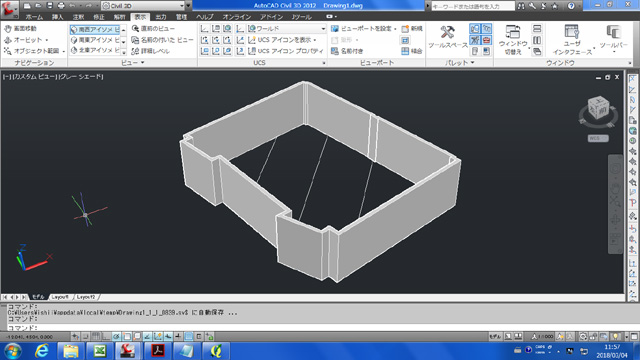This screenshot has width=640, height=360.
Task: Click the Toolspace hammer-and-wrench icon
Action: [447, 32]
